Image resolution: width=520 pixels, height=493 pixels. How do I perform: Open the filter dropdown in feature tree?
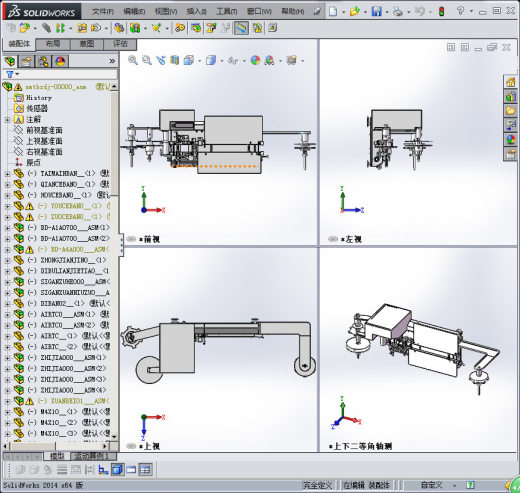click(x=12, y=74)
